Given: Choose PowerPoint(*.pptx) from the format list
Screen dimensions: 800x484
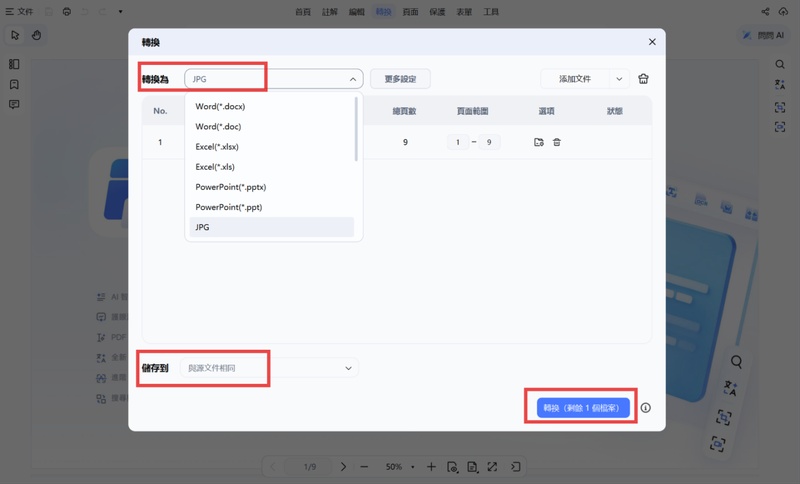Looking at the screenshot, I should tap(271, 187).
